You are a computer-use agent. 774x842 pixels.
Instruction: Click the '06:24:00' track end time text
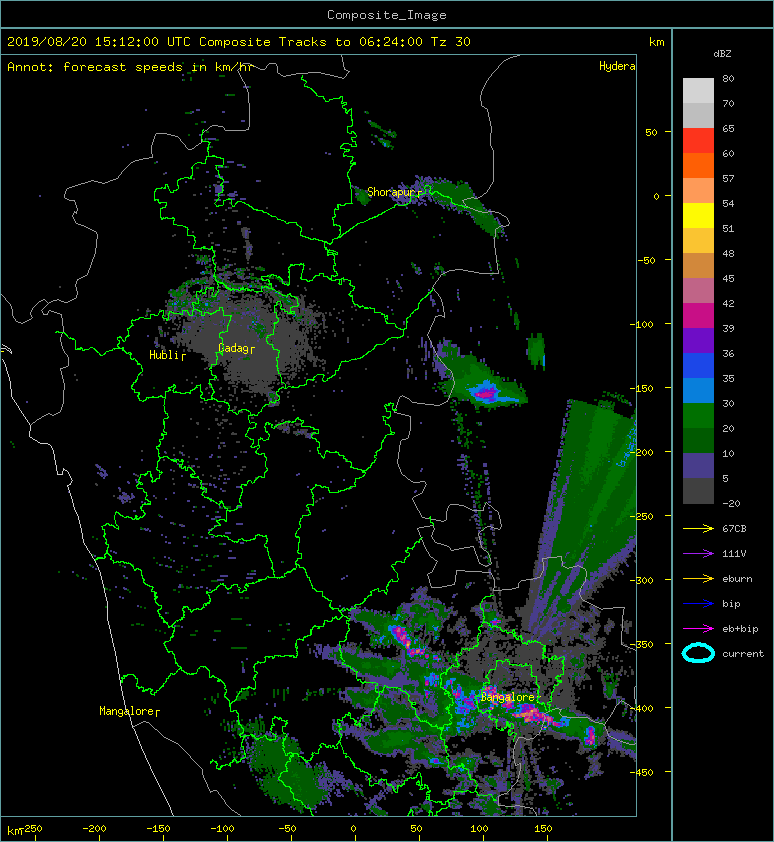(390, 42)
